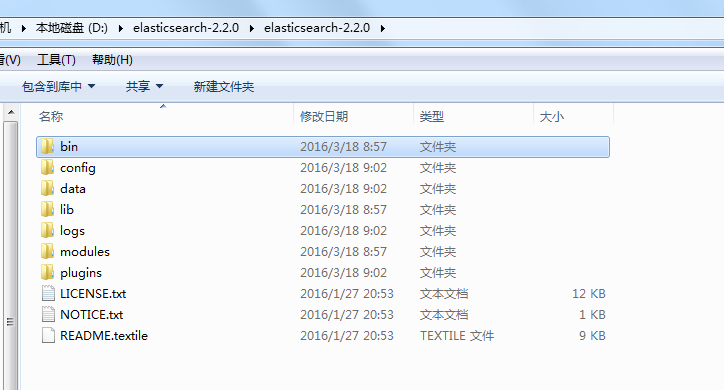724x390 pixels.
Task: Go to first elasticsearch-2.2.0 breadcrumb
Action: [x=186, y=28]
